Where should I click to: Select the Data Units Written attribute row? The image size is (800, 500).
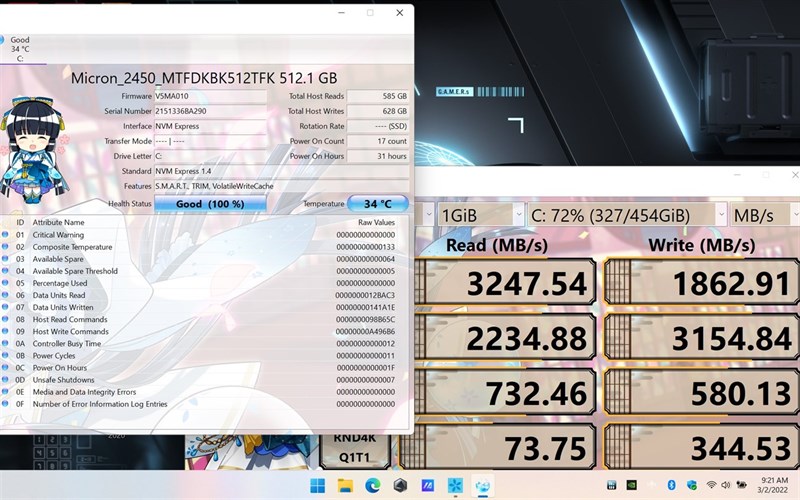(x=204, y=307)
